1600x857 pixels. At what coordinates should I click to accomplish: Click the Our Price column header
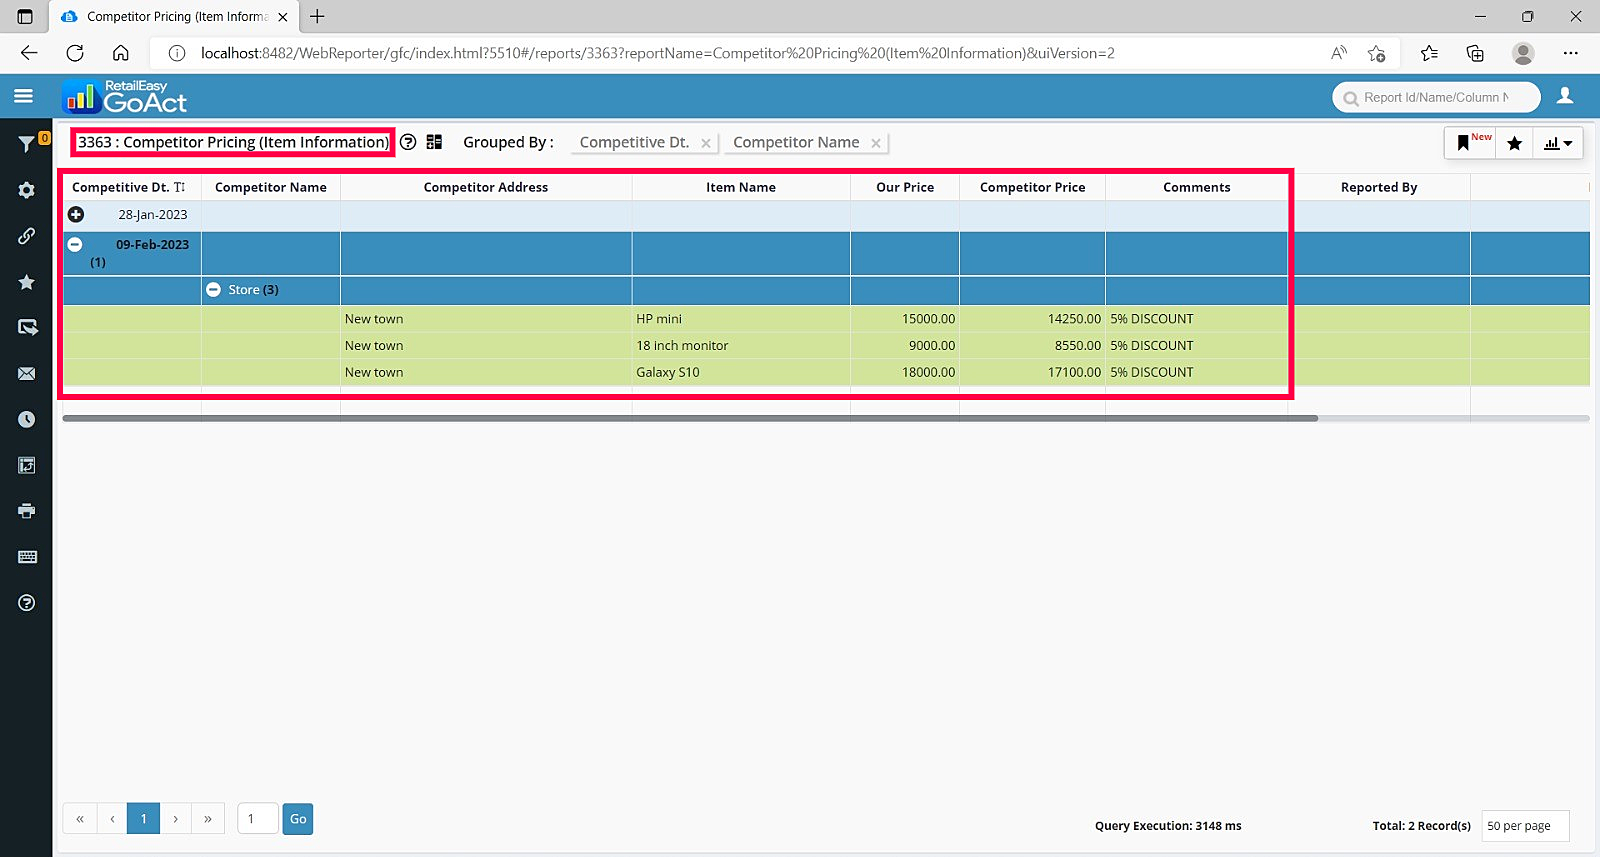(x=905, y=187)
